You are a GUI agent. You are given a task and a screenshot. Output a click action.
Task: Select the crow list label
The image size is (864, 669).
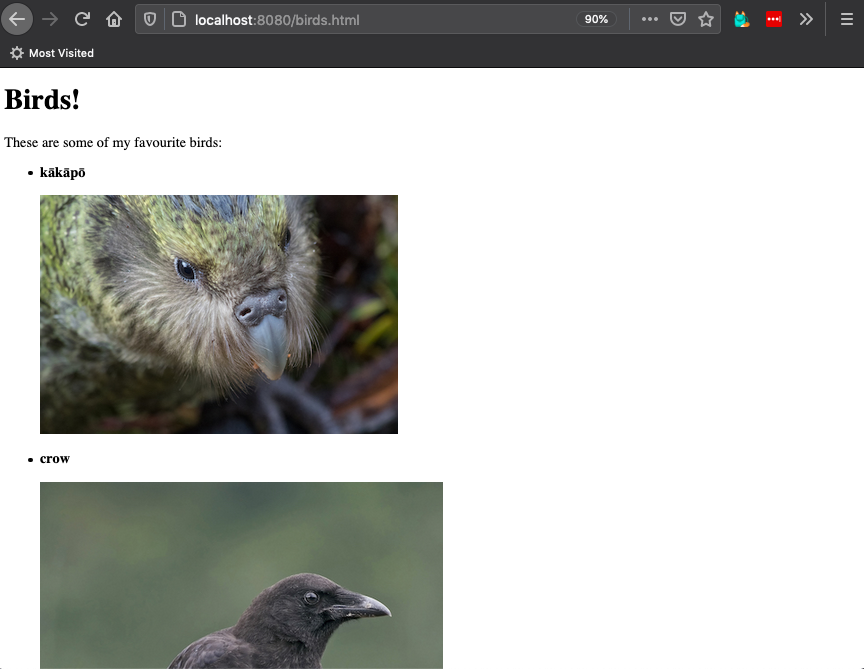pyautogui.click(x=55, y=458)
